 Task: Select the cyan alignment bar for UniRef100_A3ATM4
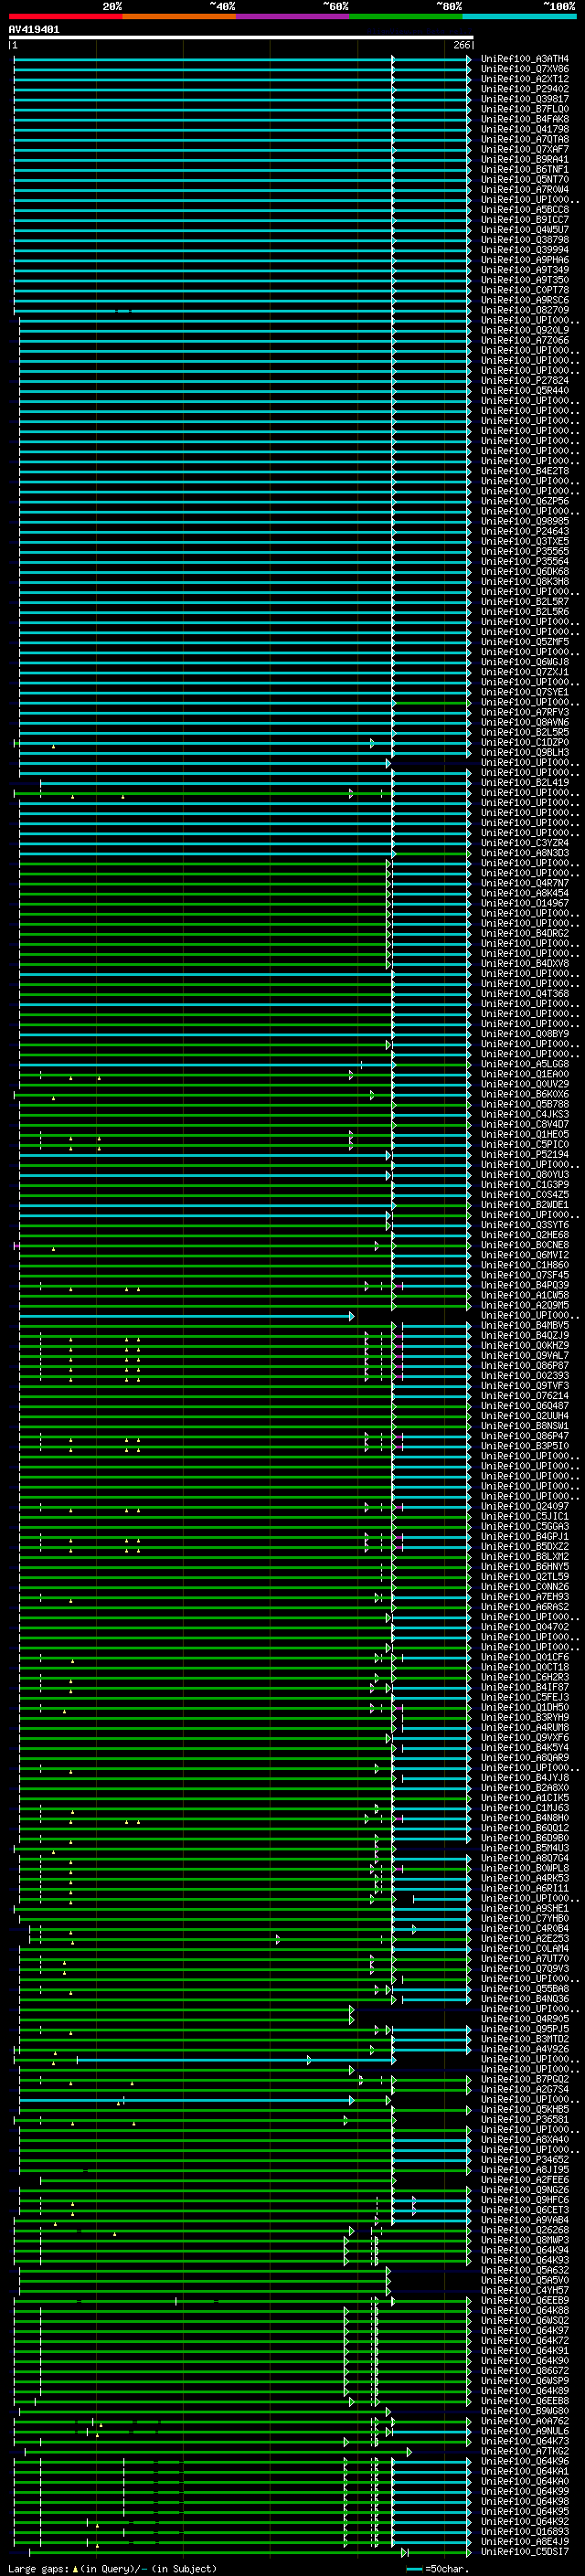pyautogui.click(x=241, y=59)
